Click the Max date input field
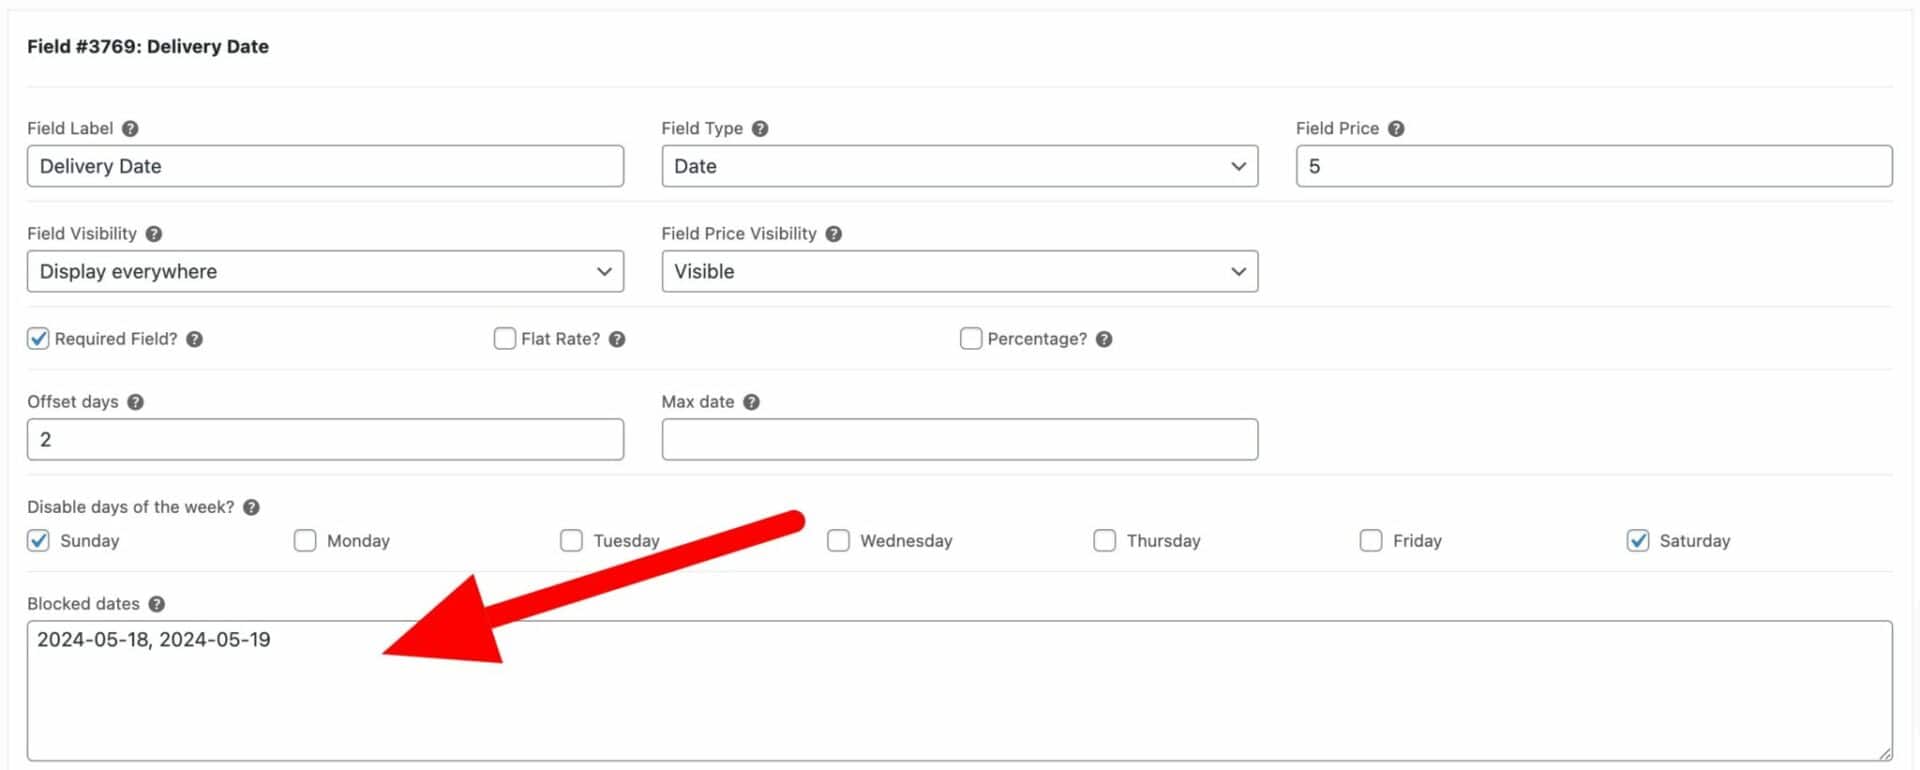 coord(959,440)
